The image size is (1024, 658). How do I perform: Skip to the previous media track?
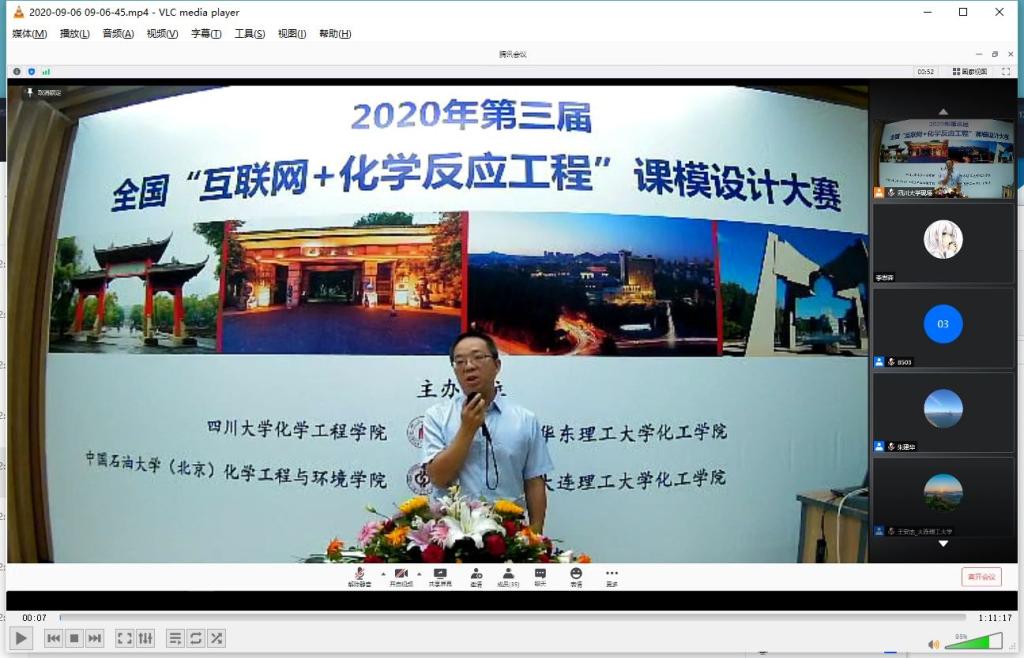[54, 638]
